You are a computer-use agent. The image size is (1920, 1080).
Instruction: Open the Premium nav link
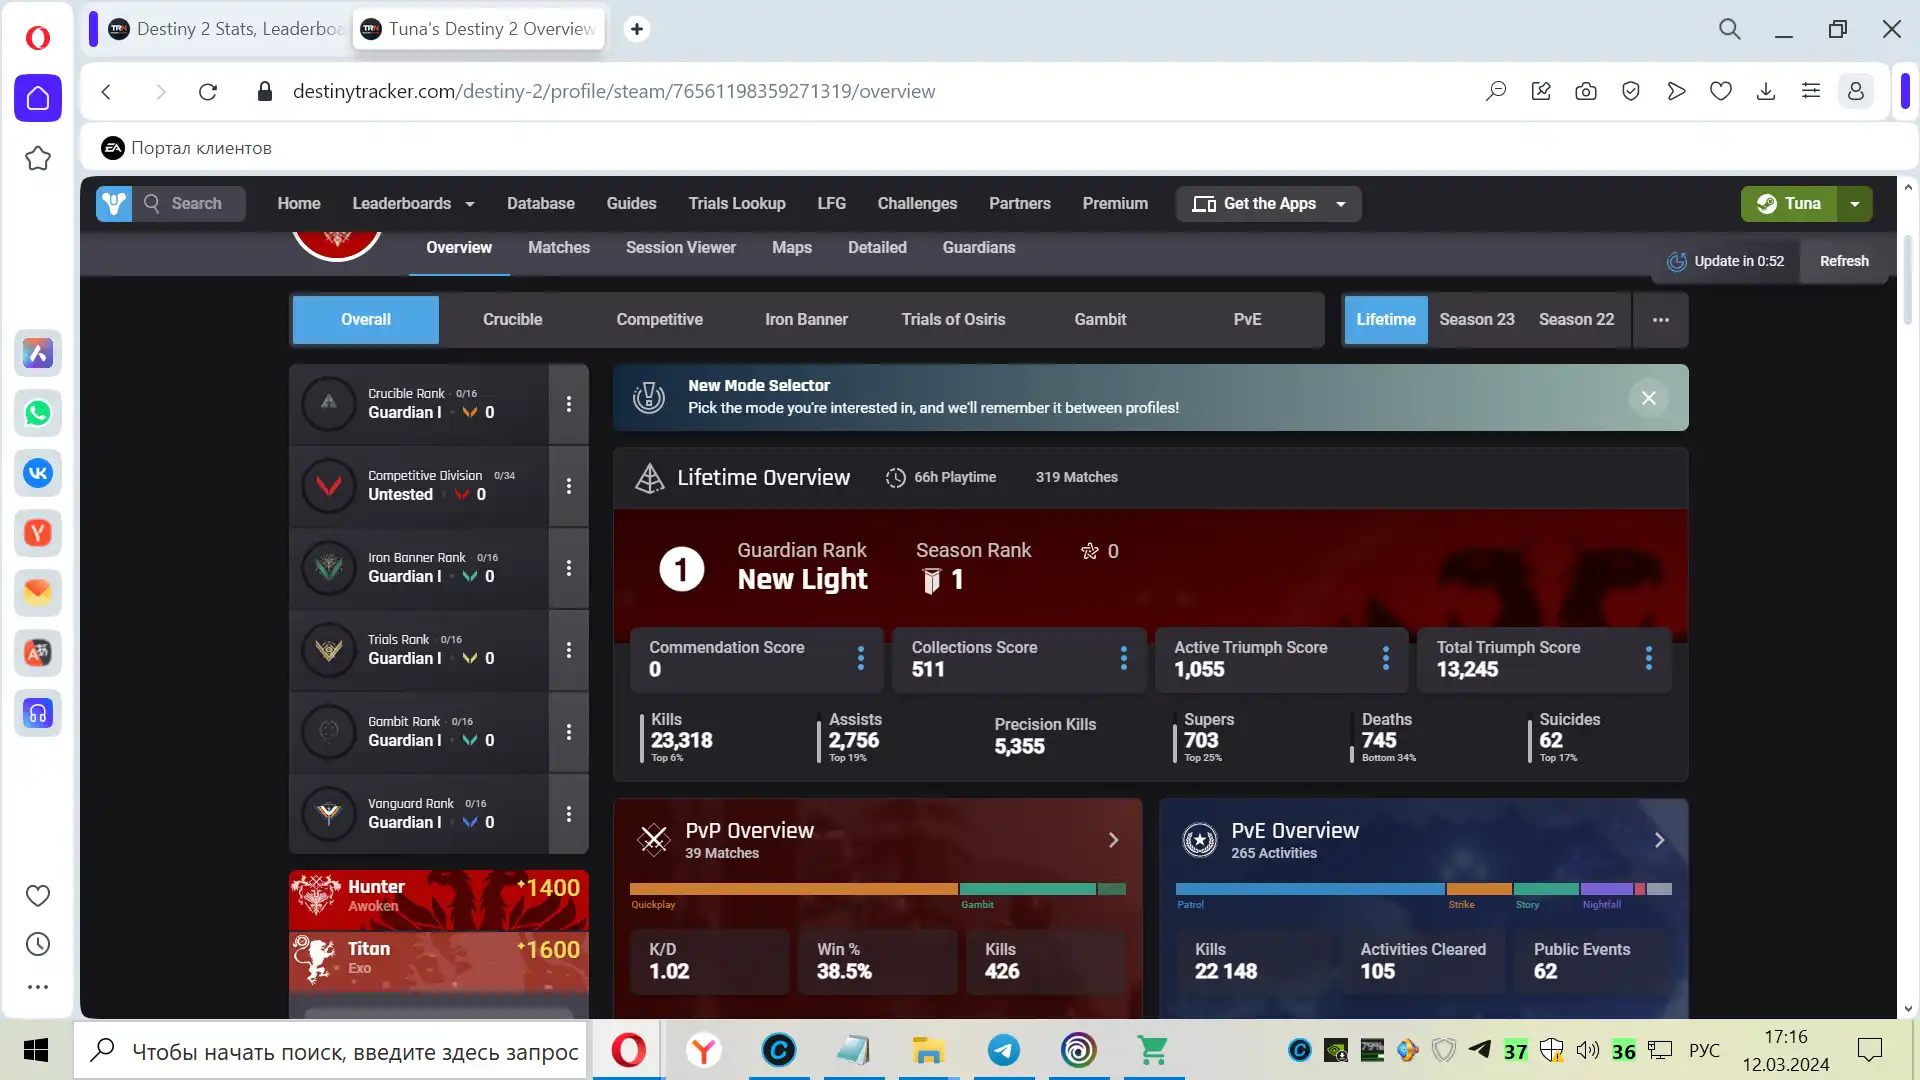(x=1115, y=204)
